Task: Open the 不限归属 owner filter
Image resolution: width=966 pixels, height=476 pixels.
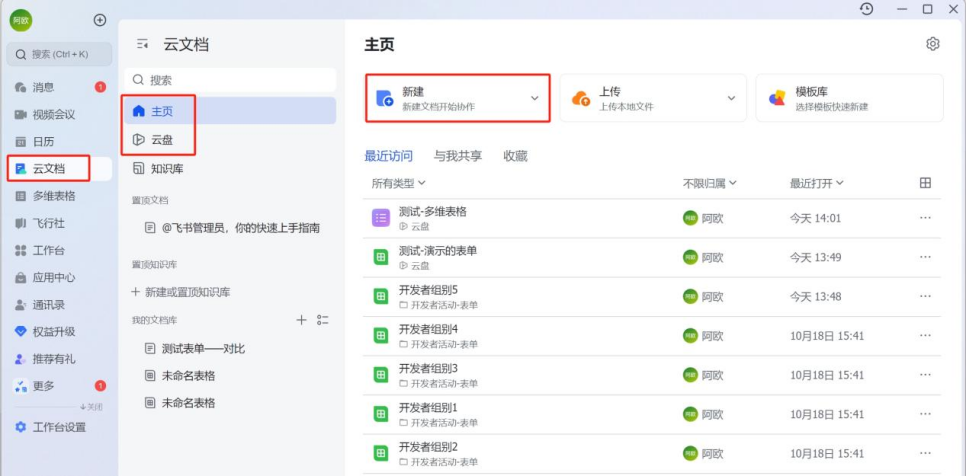Action: (x=710, y=183)
